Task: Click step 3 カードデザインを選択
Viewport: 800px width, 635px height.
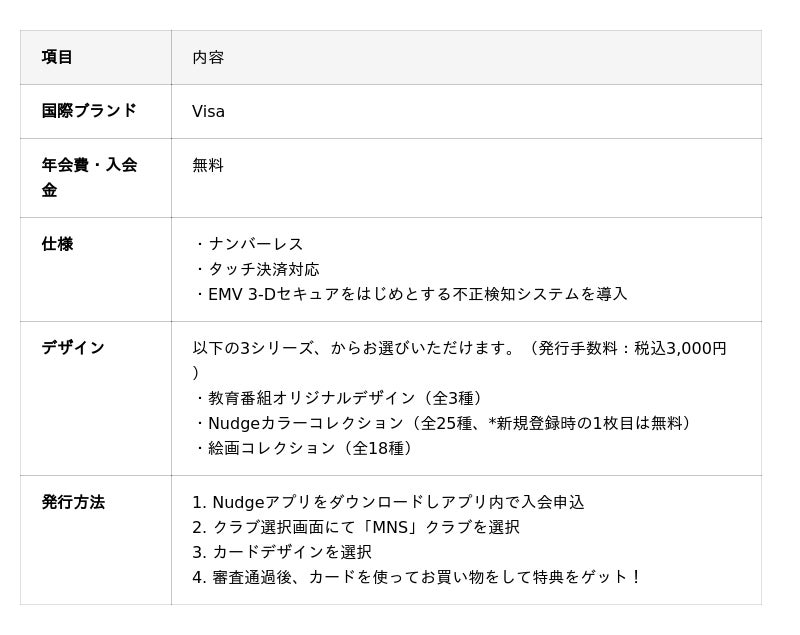Action: [282, 552]
